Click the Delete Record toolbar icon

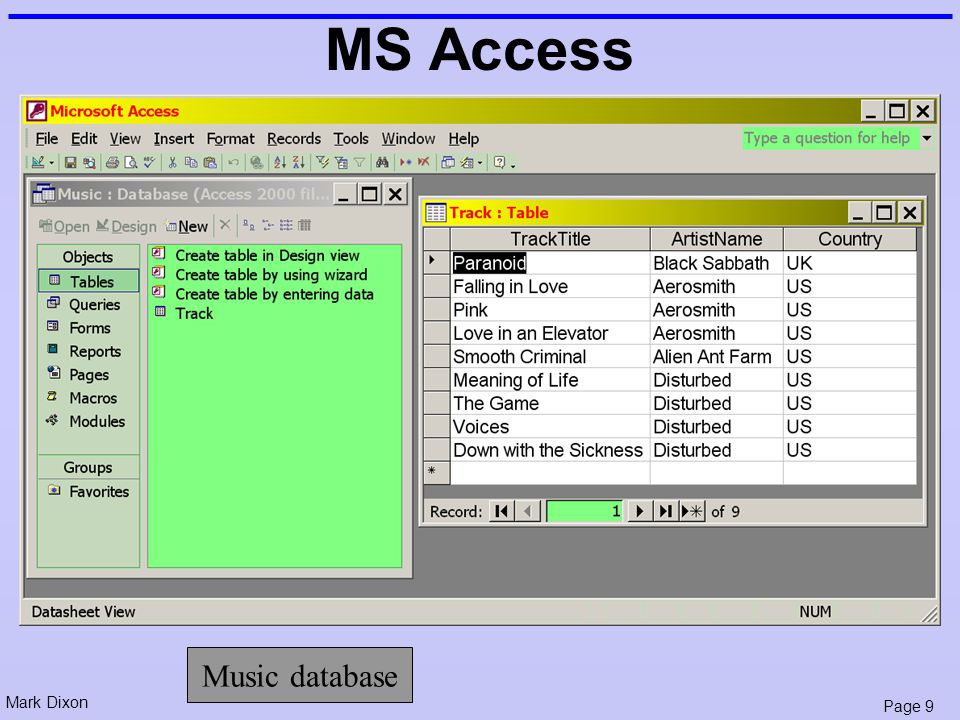coord(424,162)
